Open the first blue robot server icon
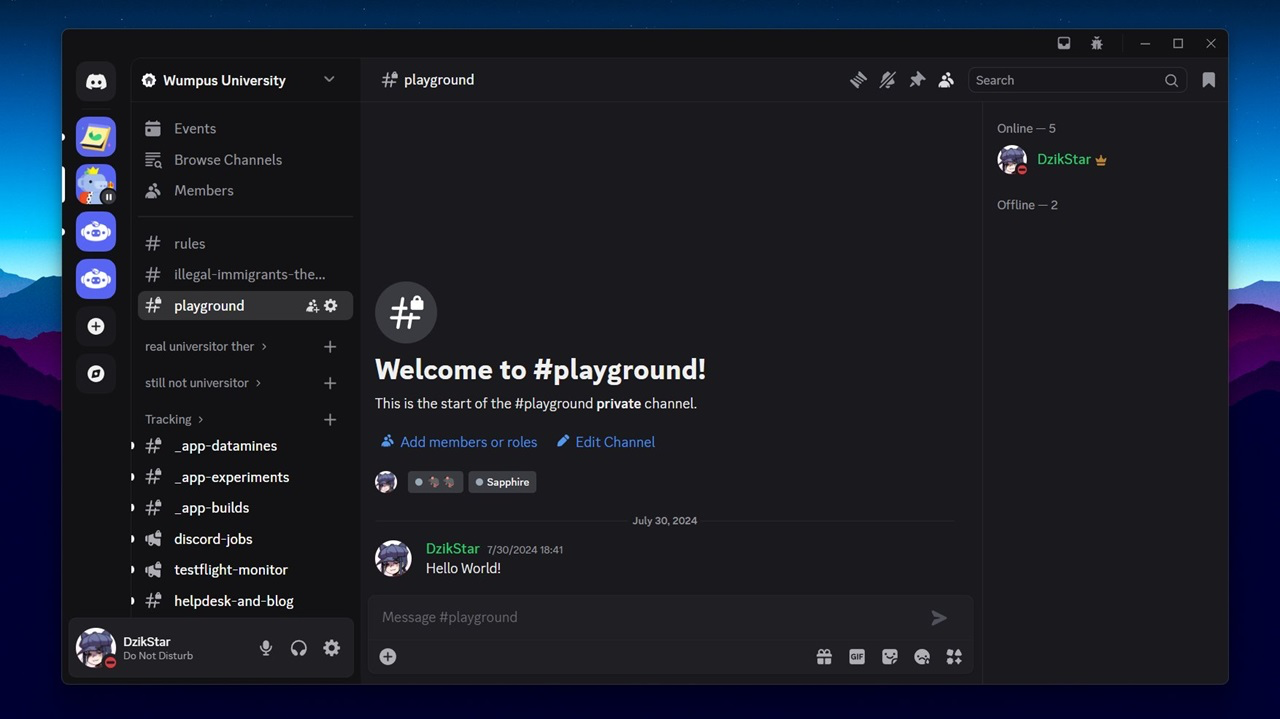Screen dimensions: 1280x719 (x=96, y=232)
